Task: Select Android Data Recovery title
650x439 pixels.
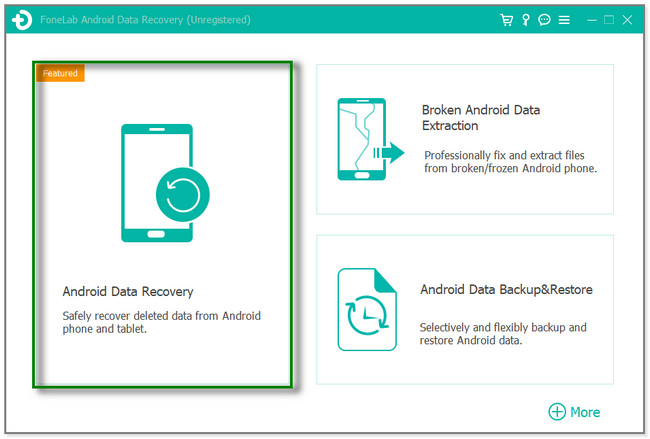Action: pos(128,291)
